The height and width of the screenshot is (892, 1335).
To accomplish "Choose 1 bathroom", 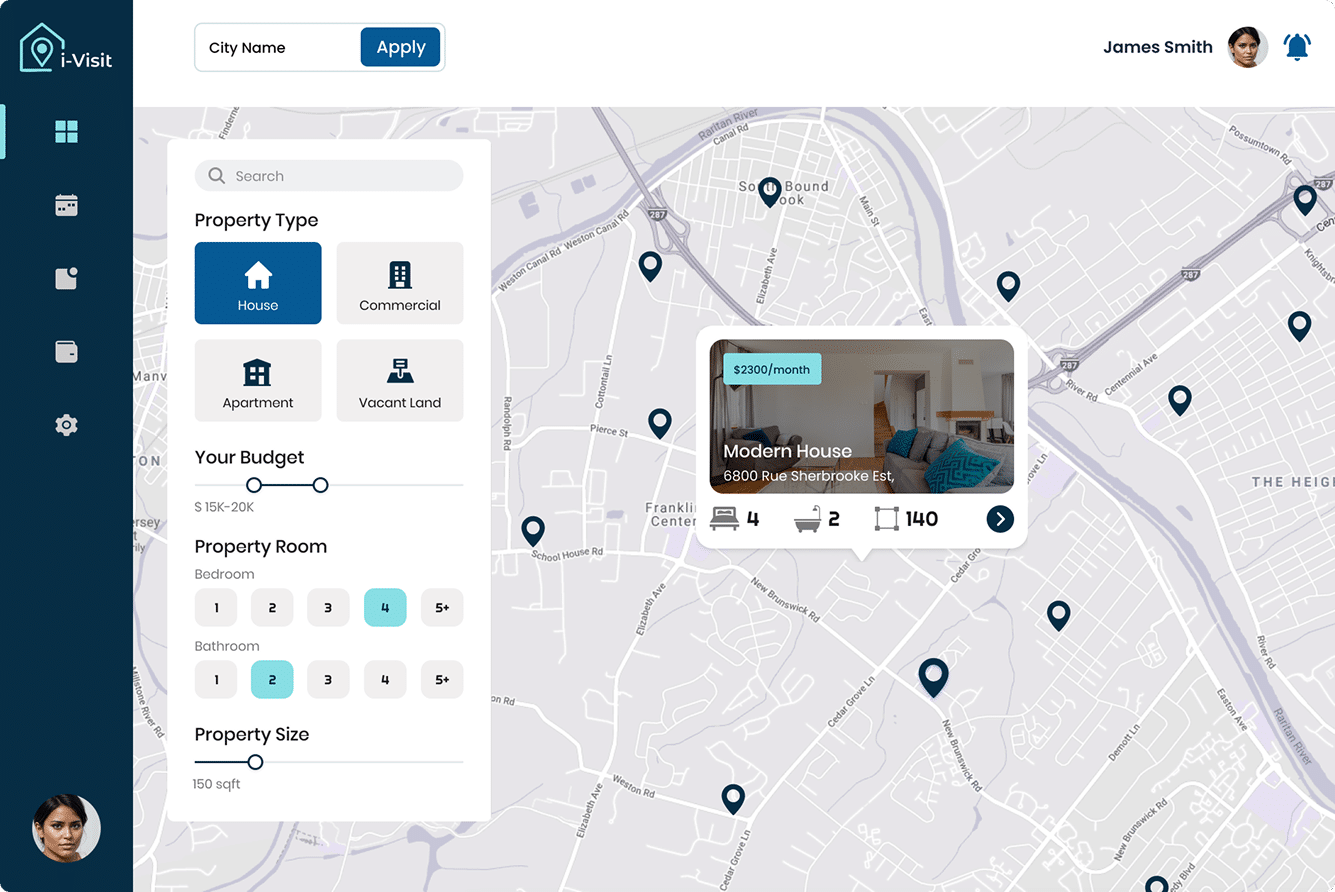I will point(216,680).
